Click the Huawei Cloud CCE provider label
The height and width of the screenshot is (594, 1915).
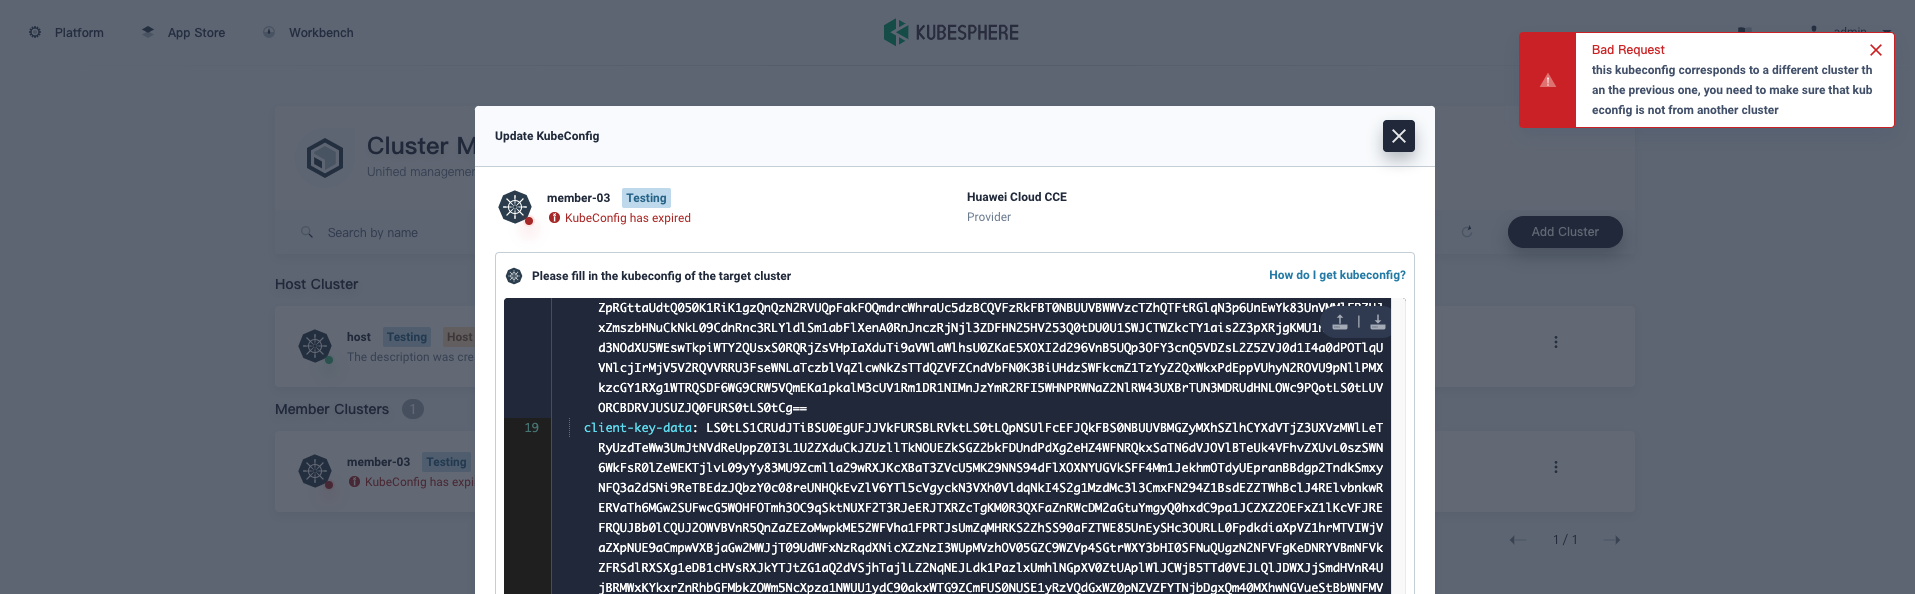(1017, 197)
